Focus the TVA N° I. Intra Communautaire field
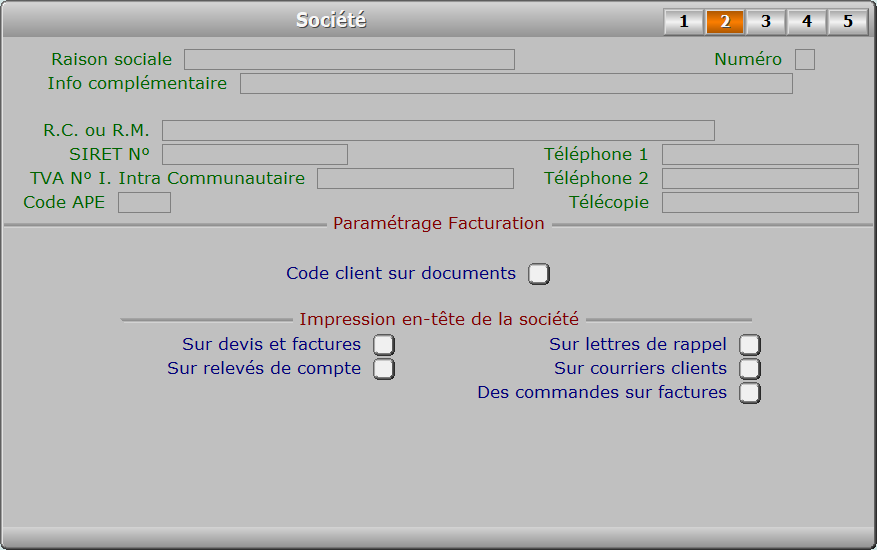 coord(416,178)
